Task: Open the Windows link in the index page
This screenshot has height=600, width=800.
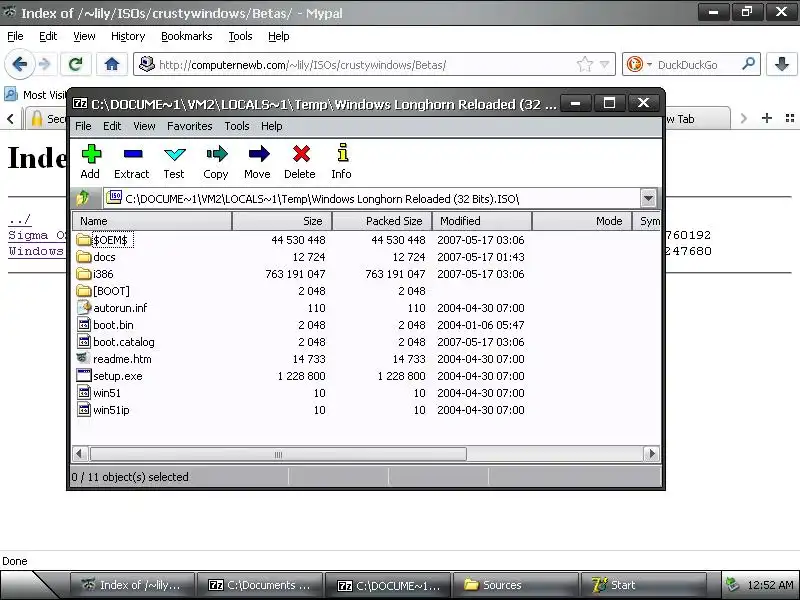Action: (37, 251)
